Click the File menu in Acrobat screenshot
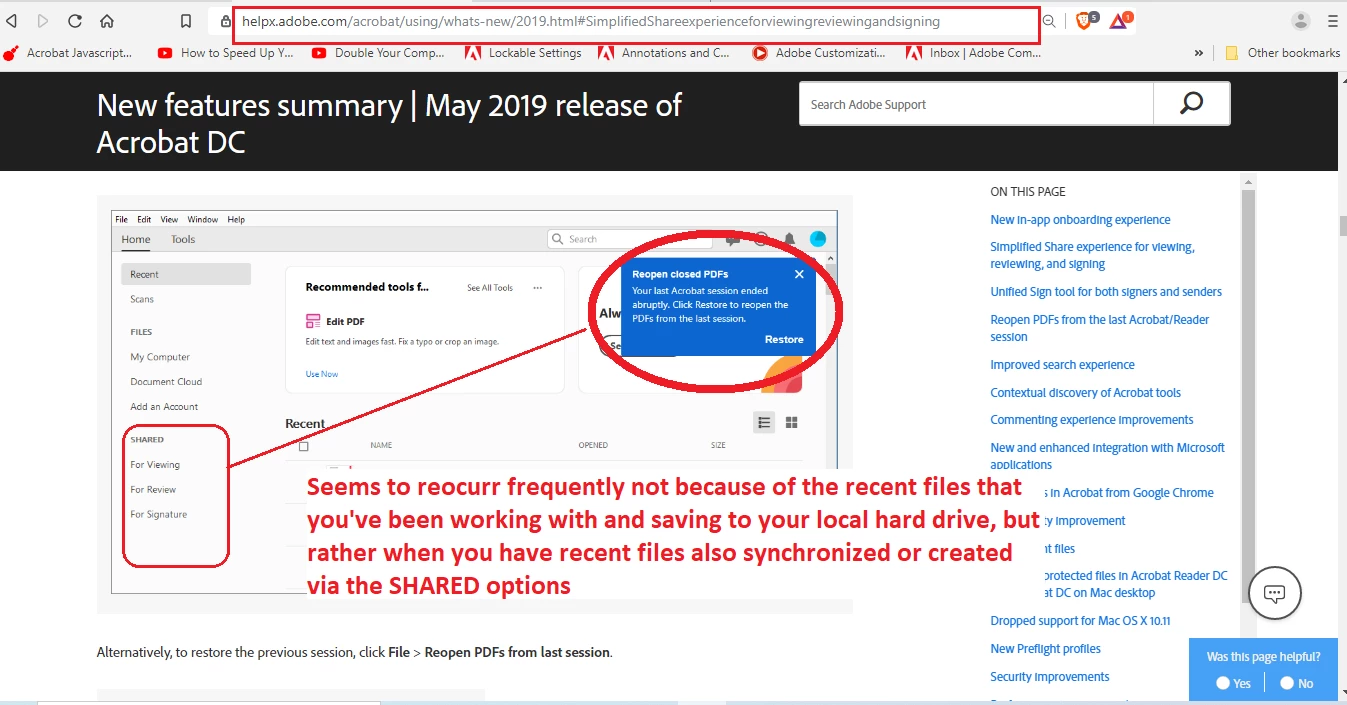This screenshot has width=1347, height=705. click(121, 219)
